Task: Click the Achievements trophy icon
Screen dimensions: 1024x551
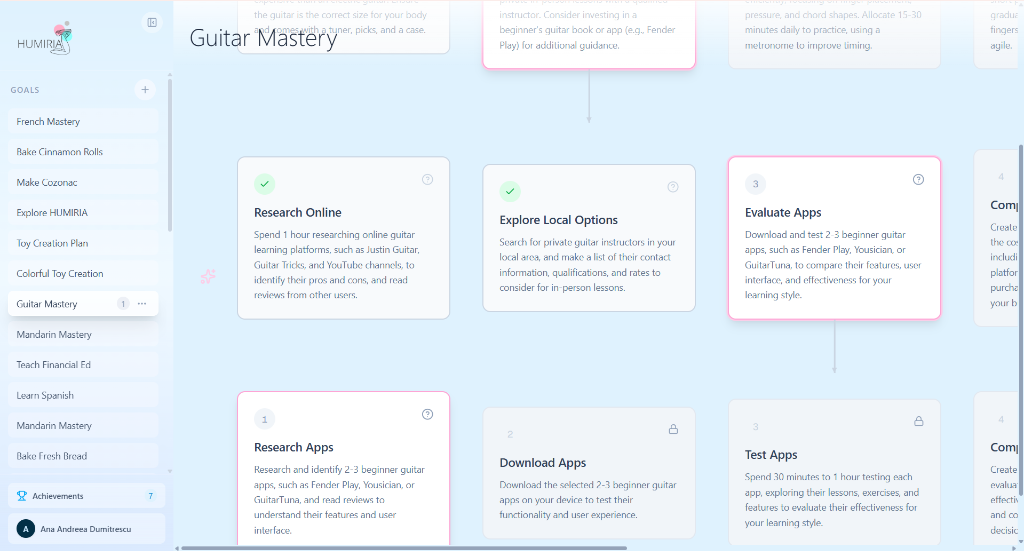Action: (x=22, y=496)
